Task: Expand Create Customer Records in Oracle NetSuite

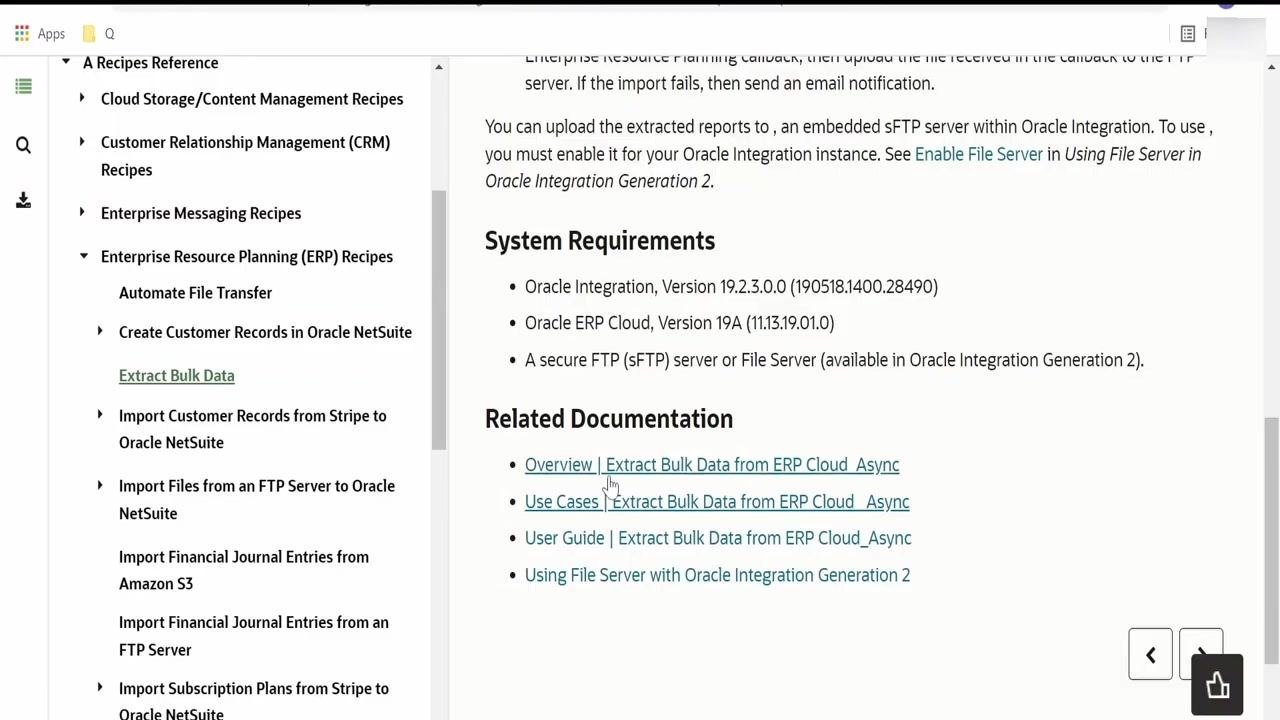Action: click(100, 331)
